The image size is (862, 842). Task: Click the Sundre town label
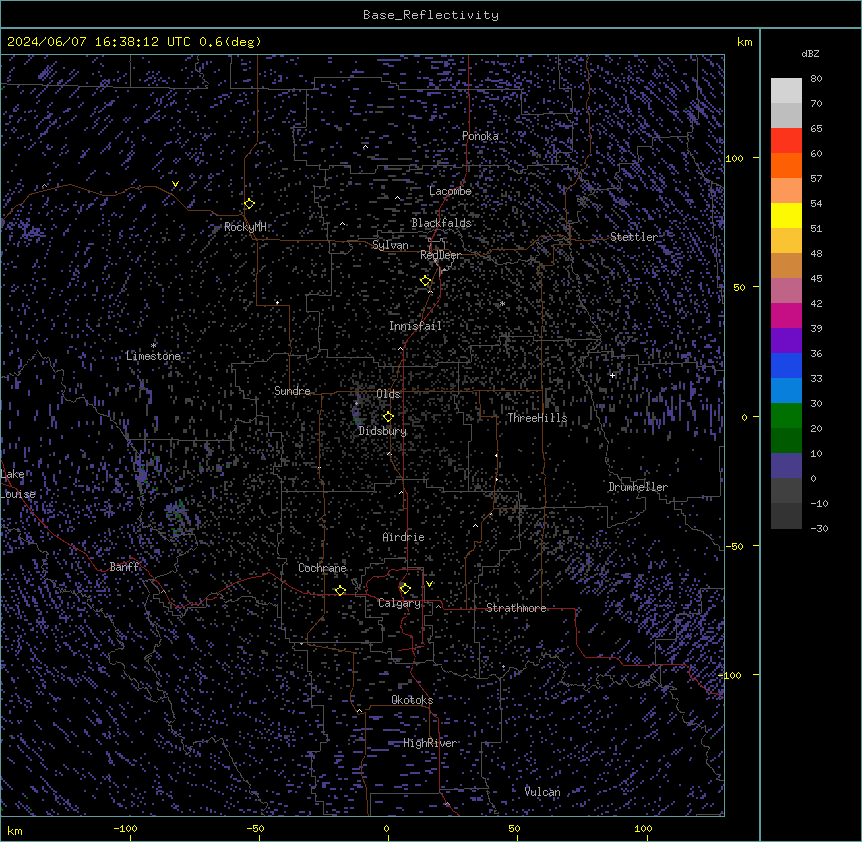pyautogui.click(x=292, y=391)
